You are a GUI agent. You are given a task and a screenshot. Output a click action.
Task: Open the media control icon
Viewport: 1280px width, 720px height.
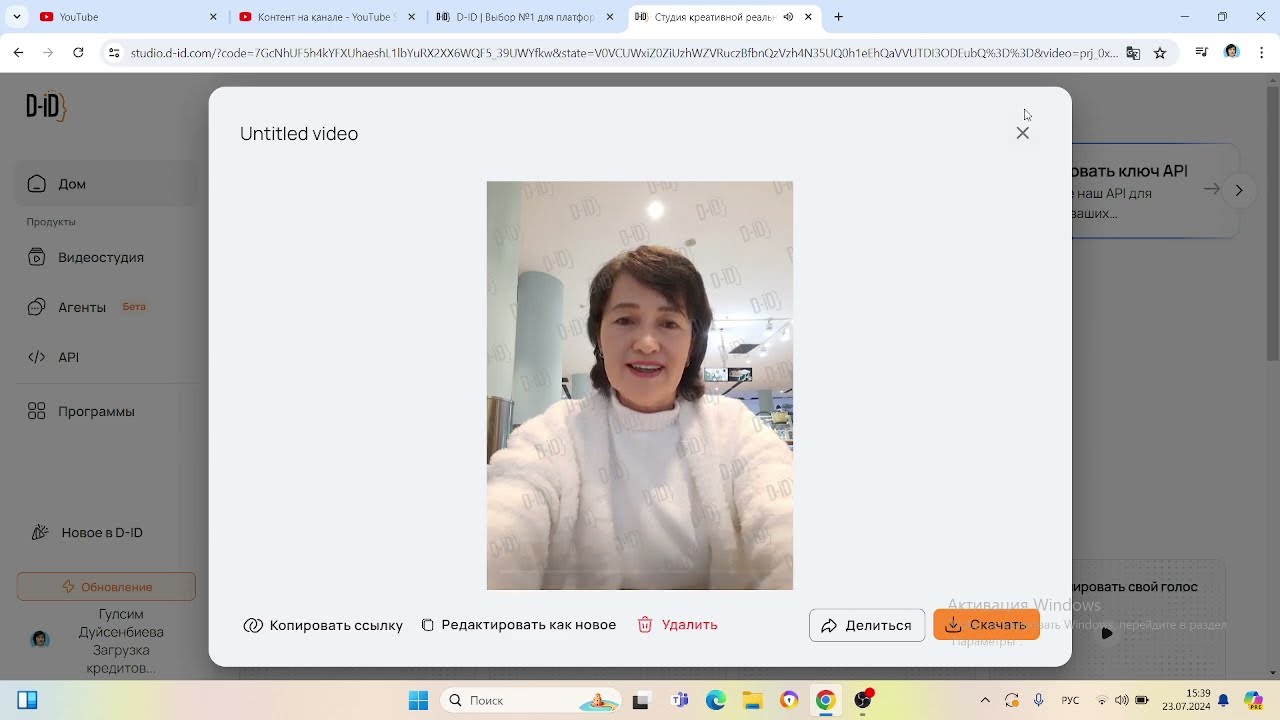coord(1202,53)
